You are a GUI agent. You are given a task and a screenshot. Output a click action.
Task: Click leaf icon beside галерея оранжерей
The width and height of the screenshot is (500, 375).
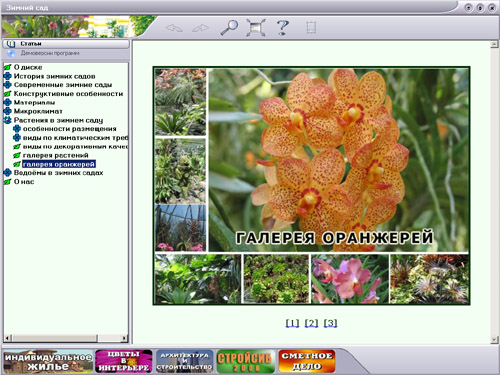tap(17, 164)
